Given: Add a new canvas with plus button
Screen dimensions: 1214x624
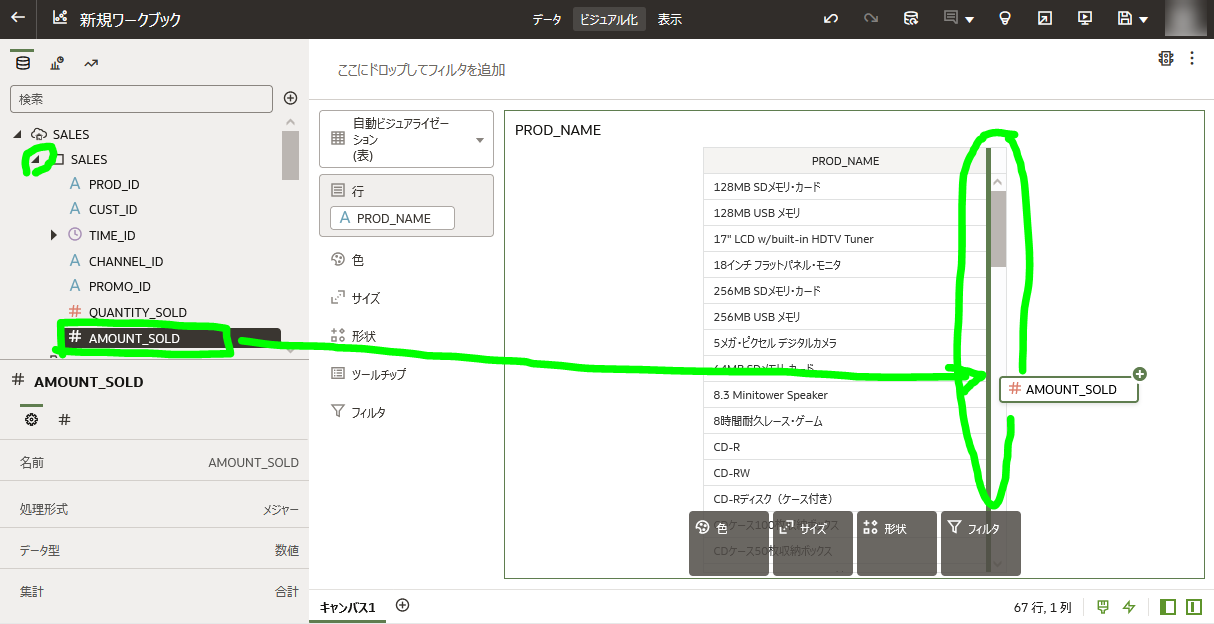Looking at the screenshot, I should (402, 606).
